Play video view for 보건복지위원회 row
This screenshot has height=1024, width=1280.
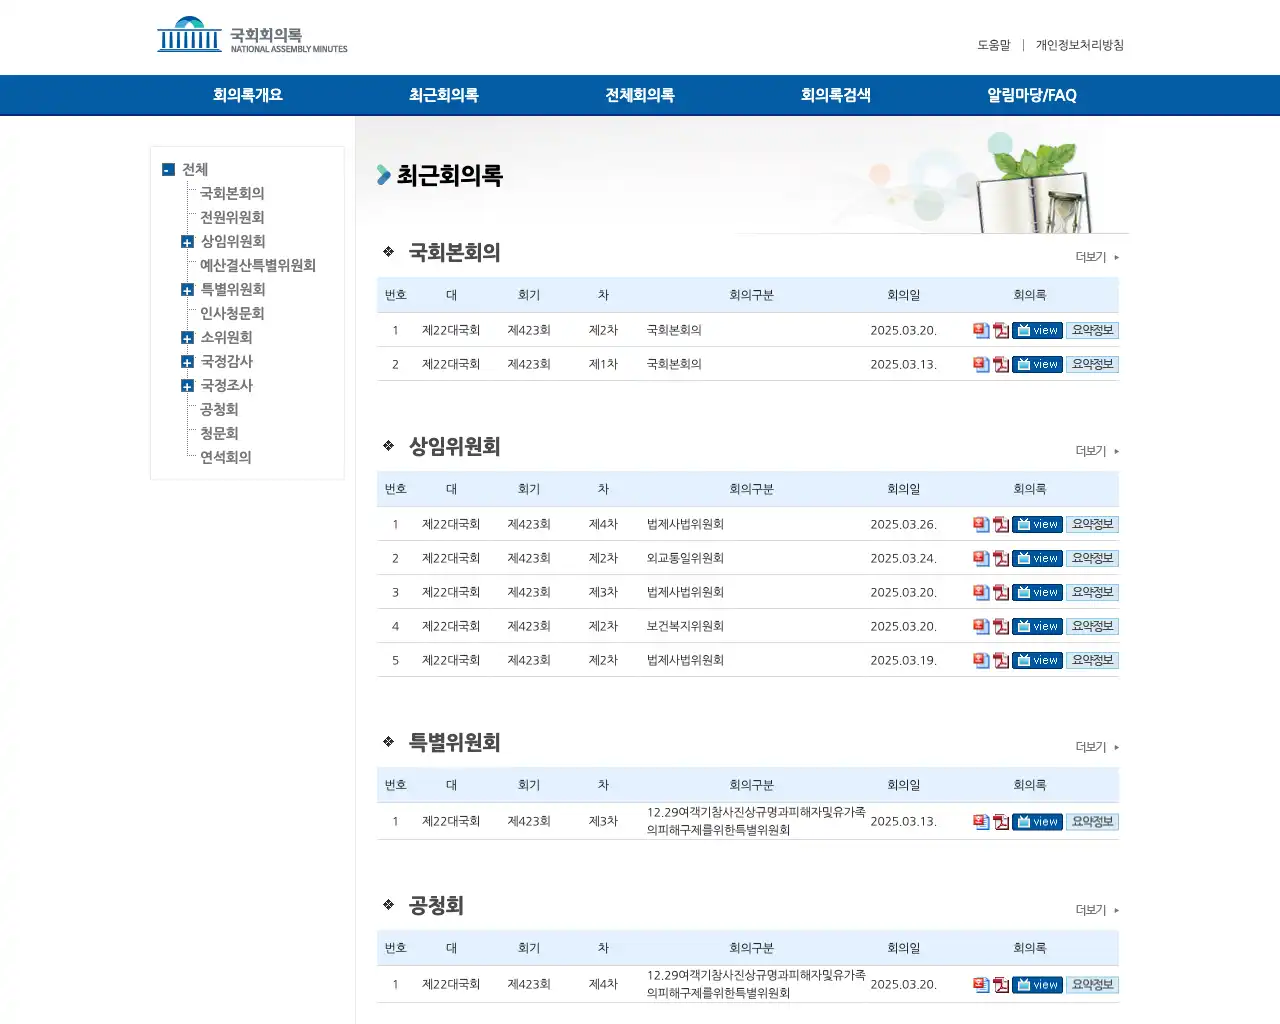(x=1037, y=626)
